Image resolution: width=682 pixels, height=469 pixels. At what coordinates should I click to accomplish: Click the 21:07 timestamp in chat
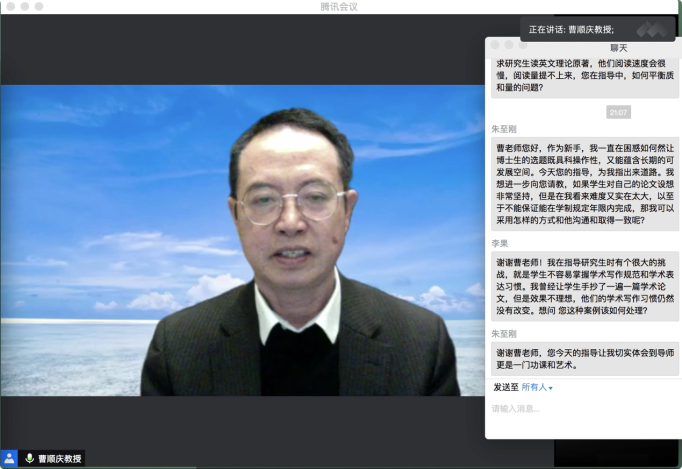(618, 112)
